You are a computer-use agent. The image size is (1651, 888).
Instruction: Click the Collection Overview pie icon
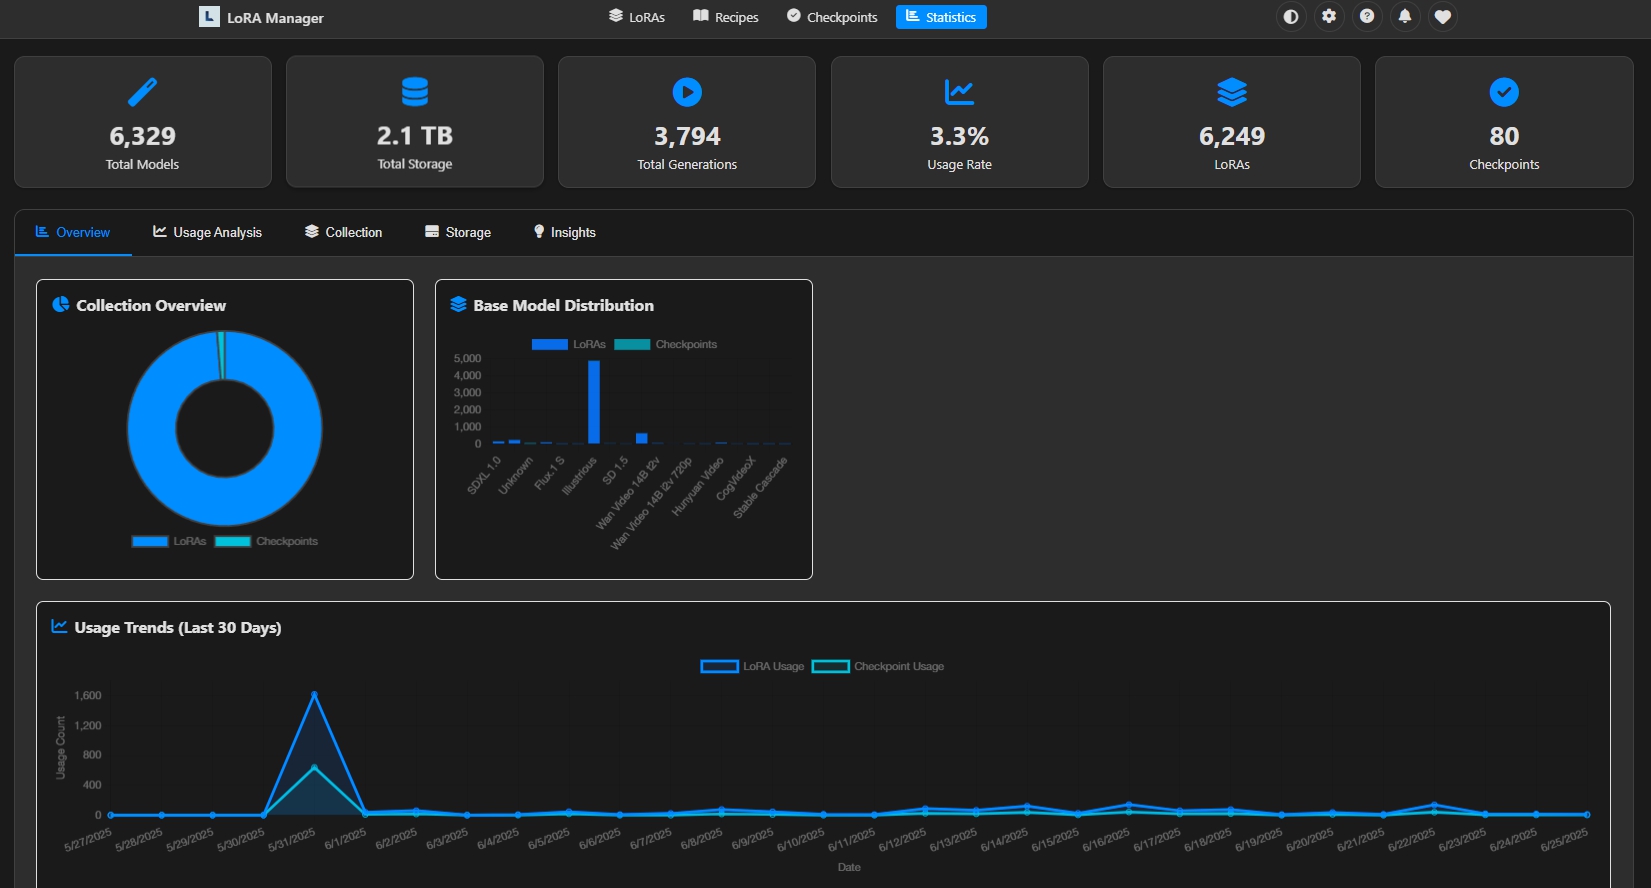pos(61,305)
